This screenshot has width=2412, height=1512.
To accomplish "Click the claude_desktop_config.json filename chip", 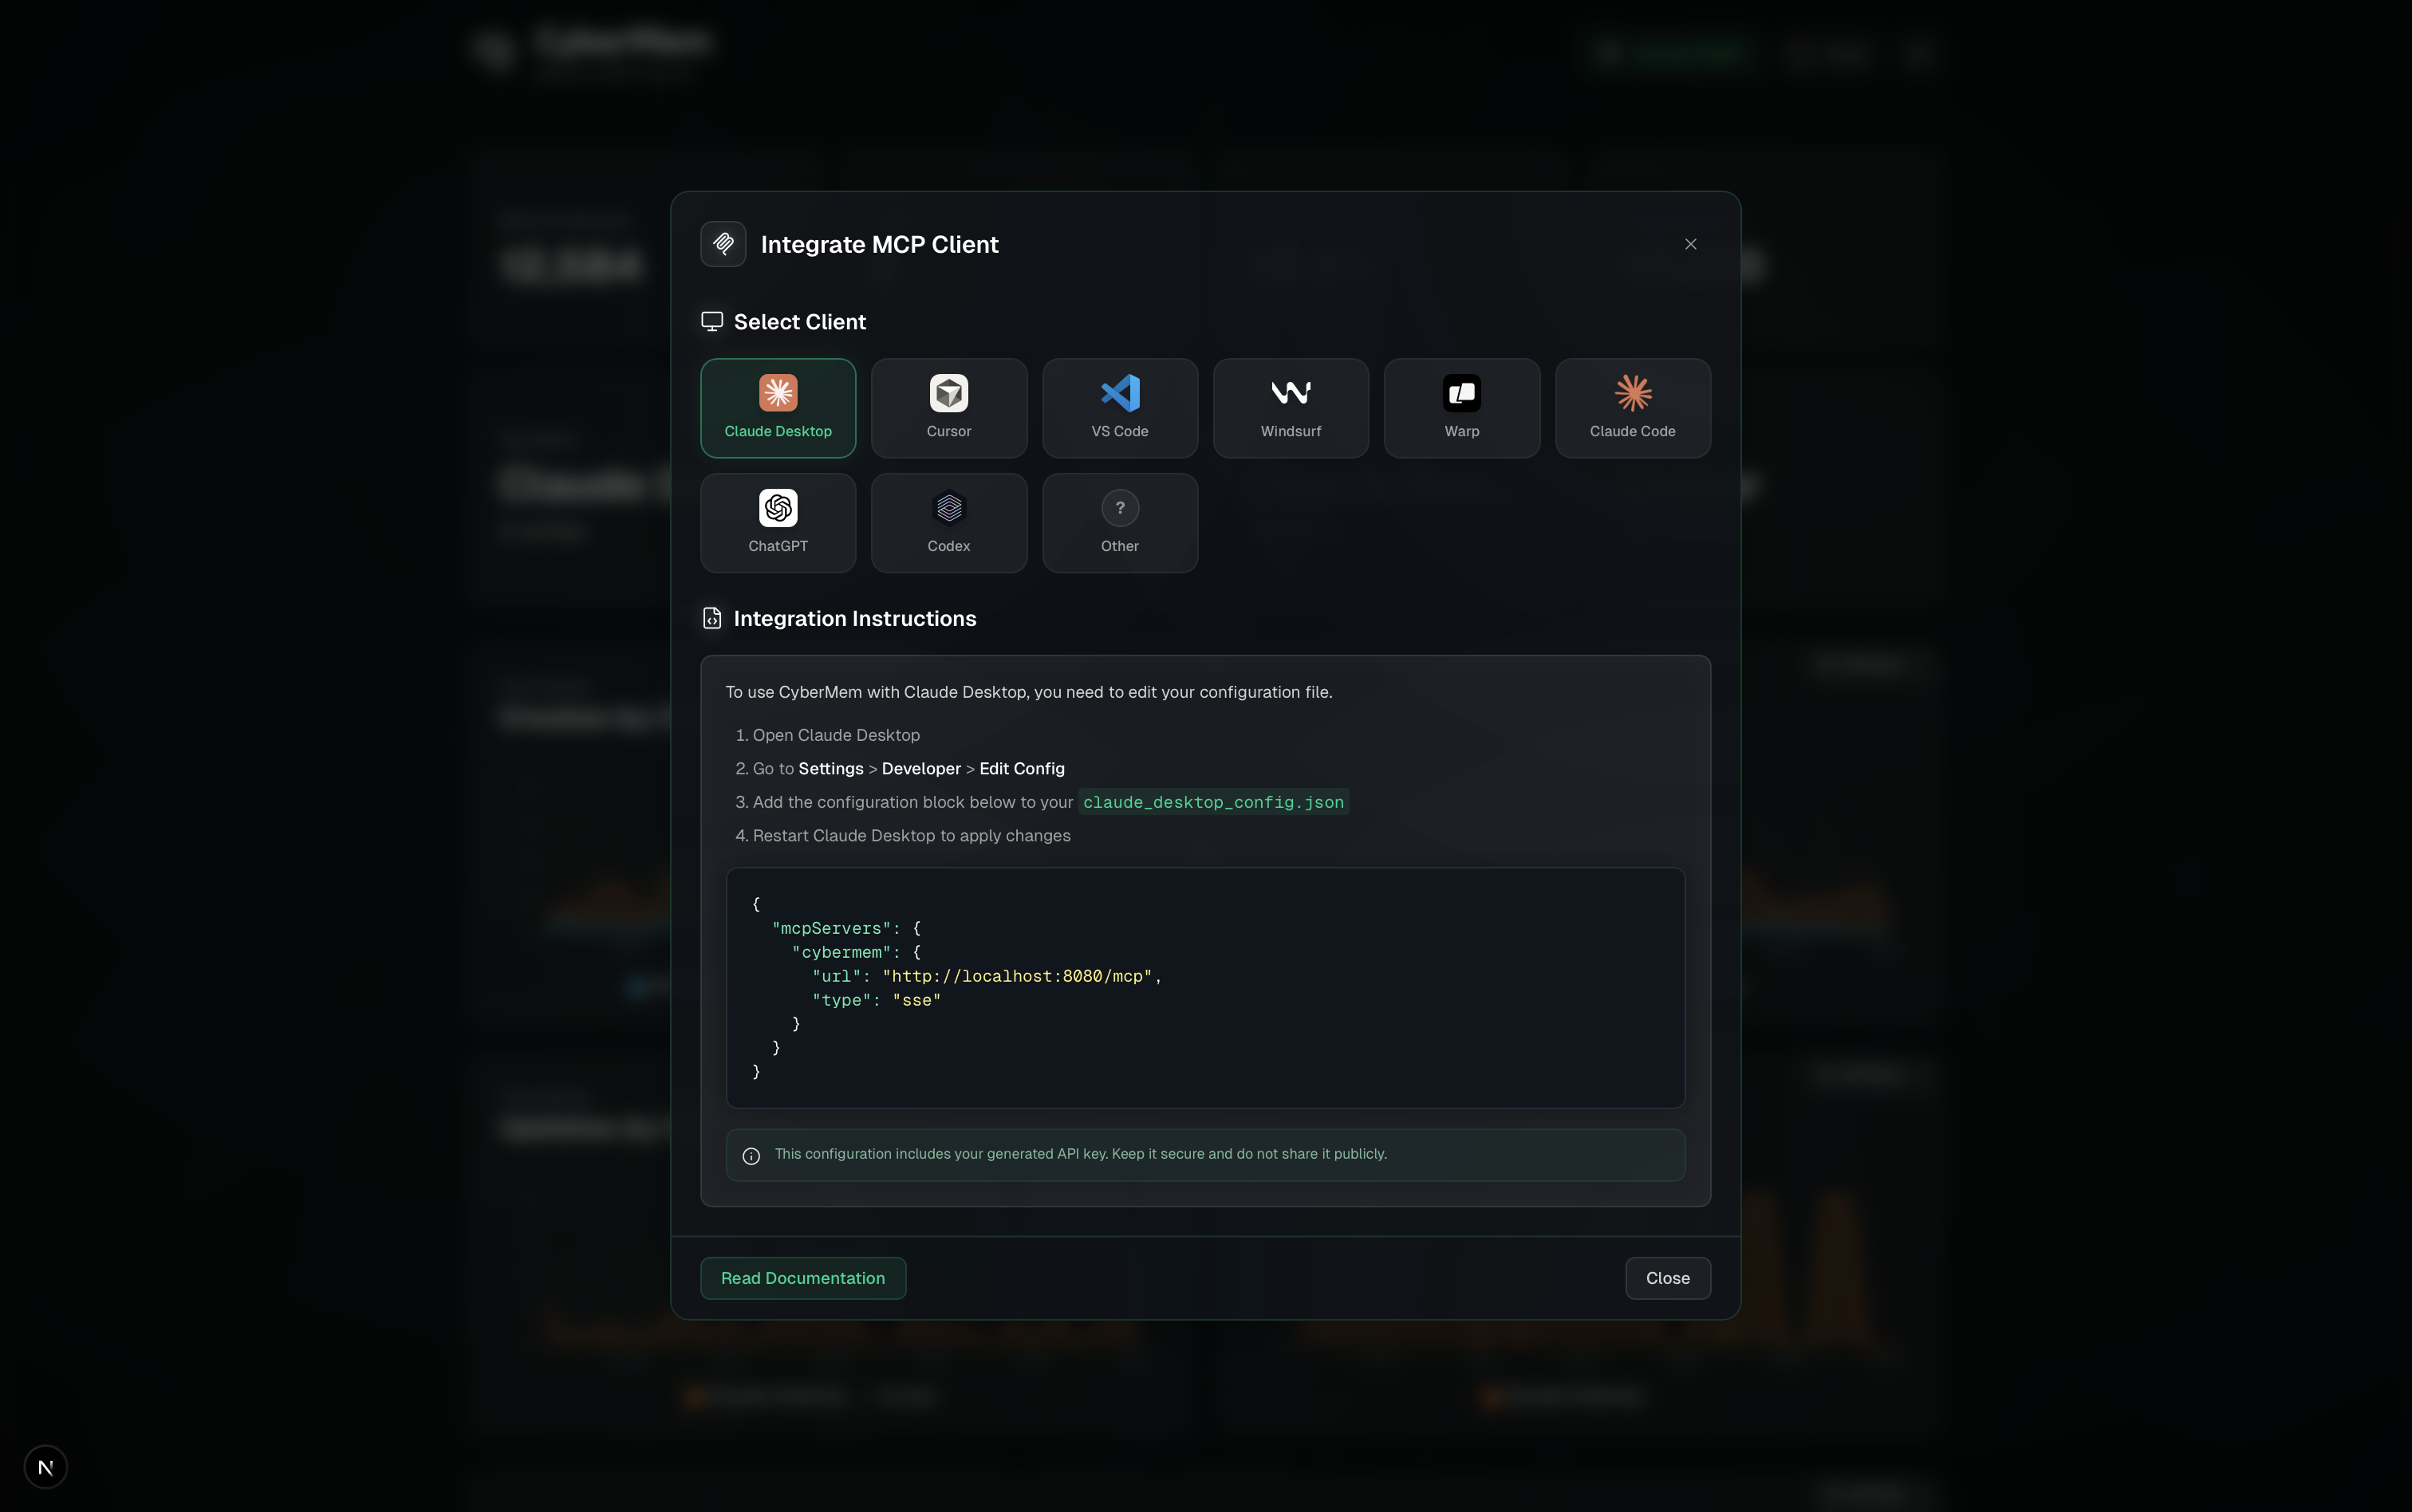I will 1212,802.
